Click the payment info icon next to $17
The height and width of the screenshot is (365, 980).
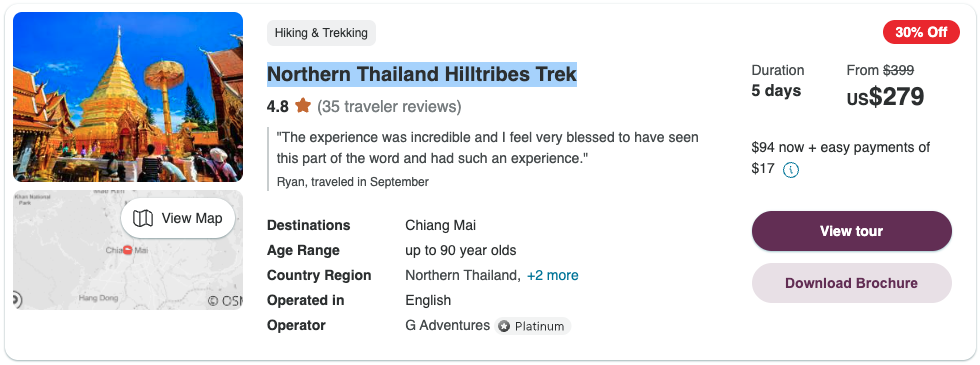(x=791, y=169)
